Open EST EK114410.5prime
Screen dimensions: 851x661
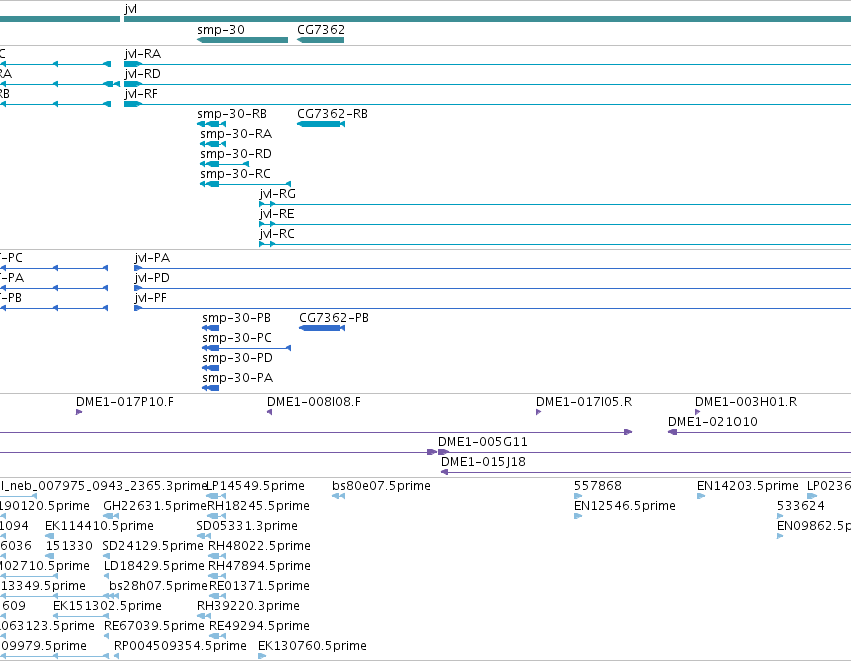tap(99, 526)
